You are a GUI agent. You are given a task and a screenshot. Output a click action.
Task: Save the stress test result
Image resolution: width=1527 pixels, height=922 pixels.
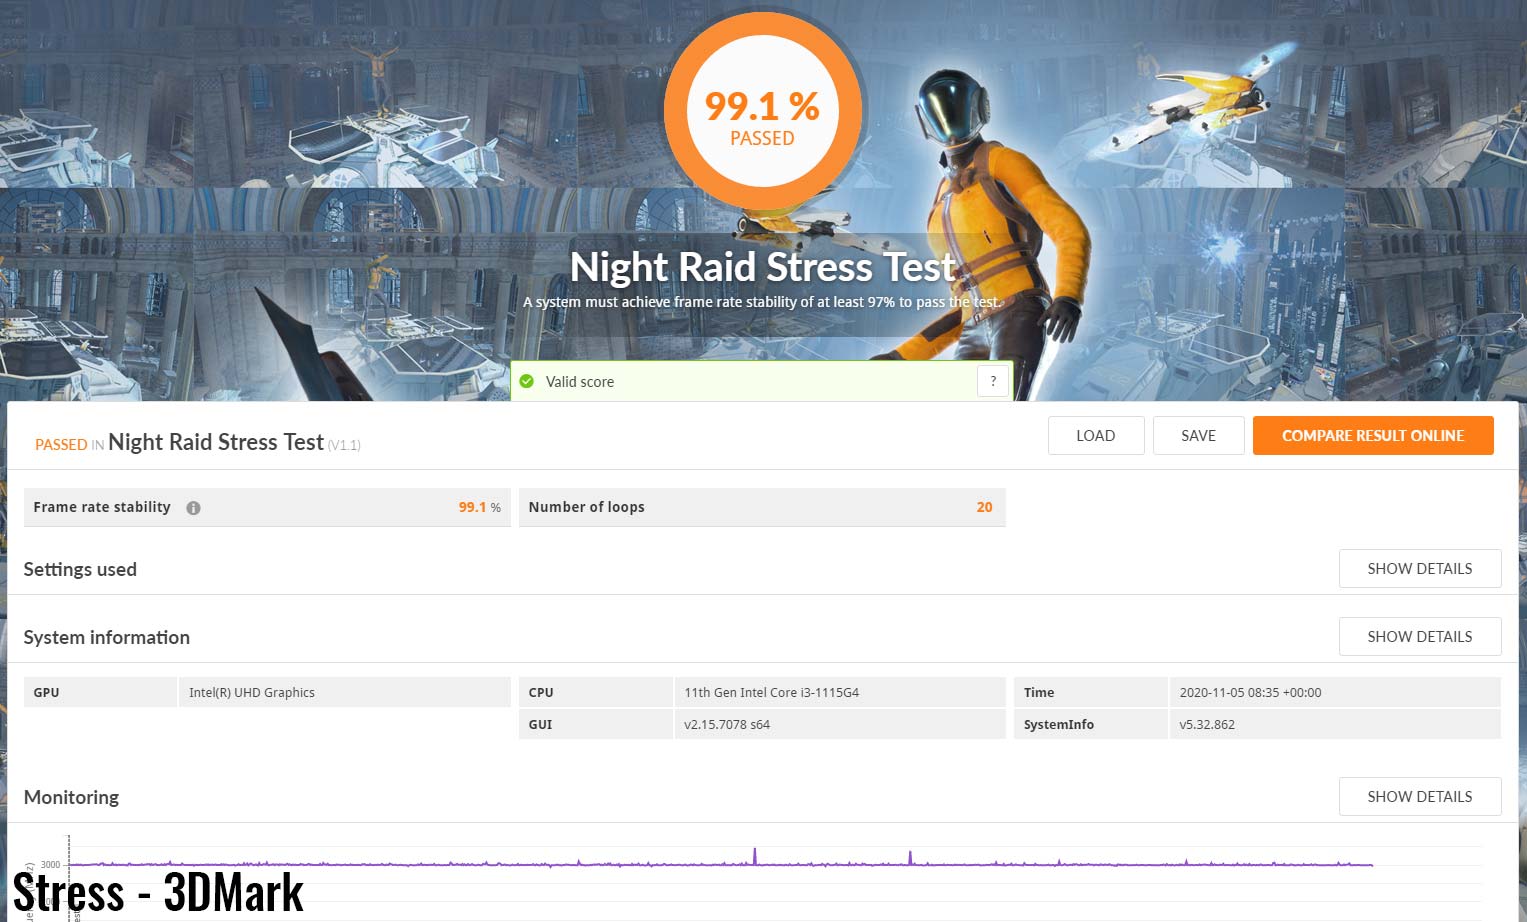[1198, 436]
